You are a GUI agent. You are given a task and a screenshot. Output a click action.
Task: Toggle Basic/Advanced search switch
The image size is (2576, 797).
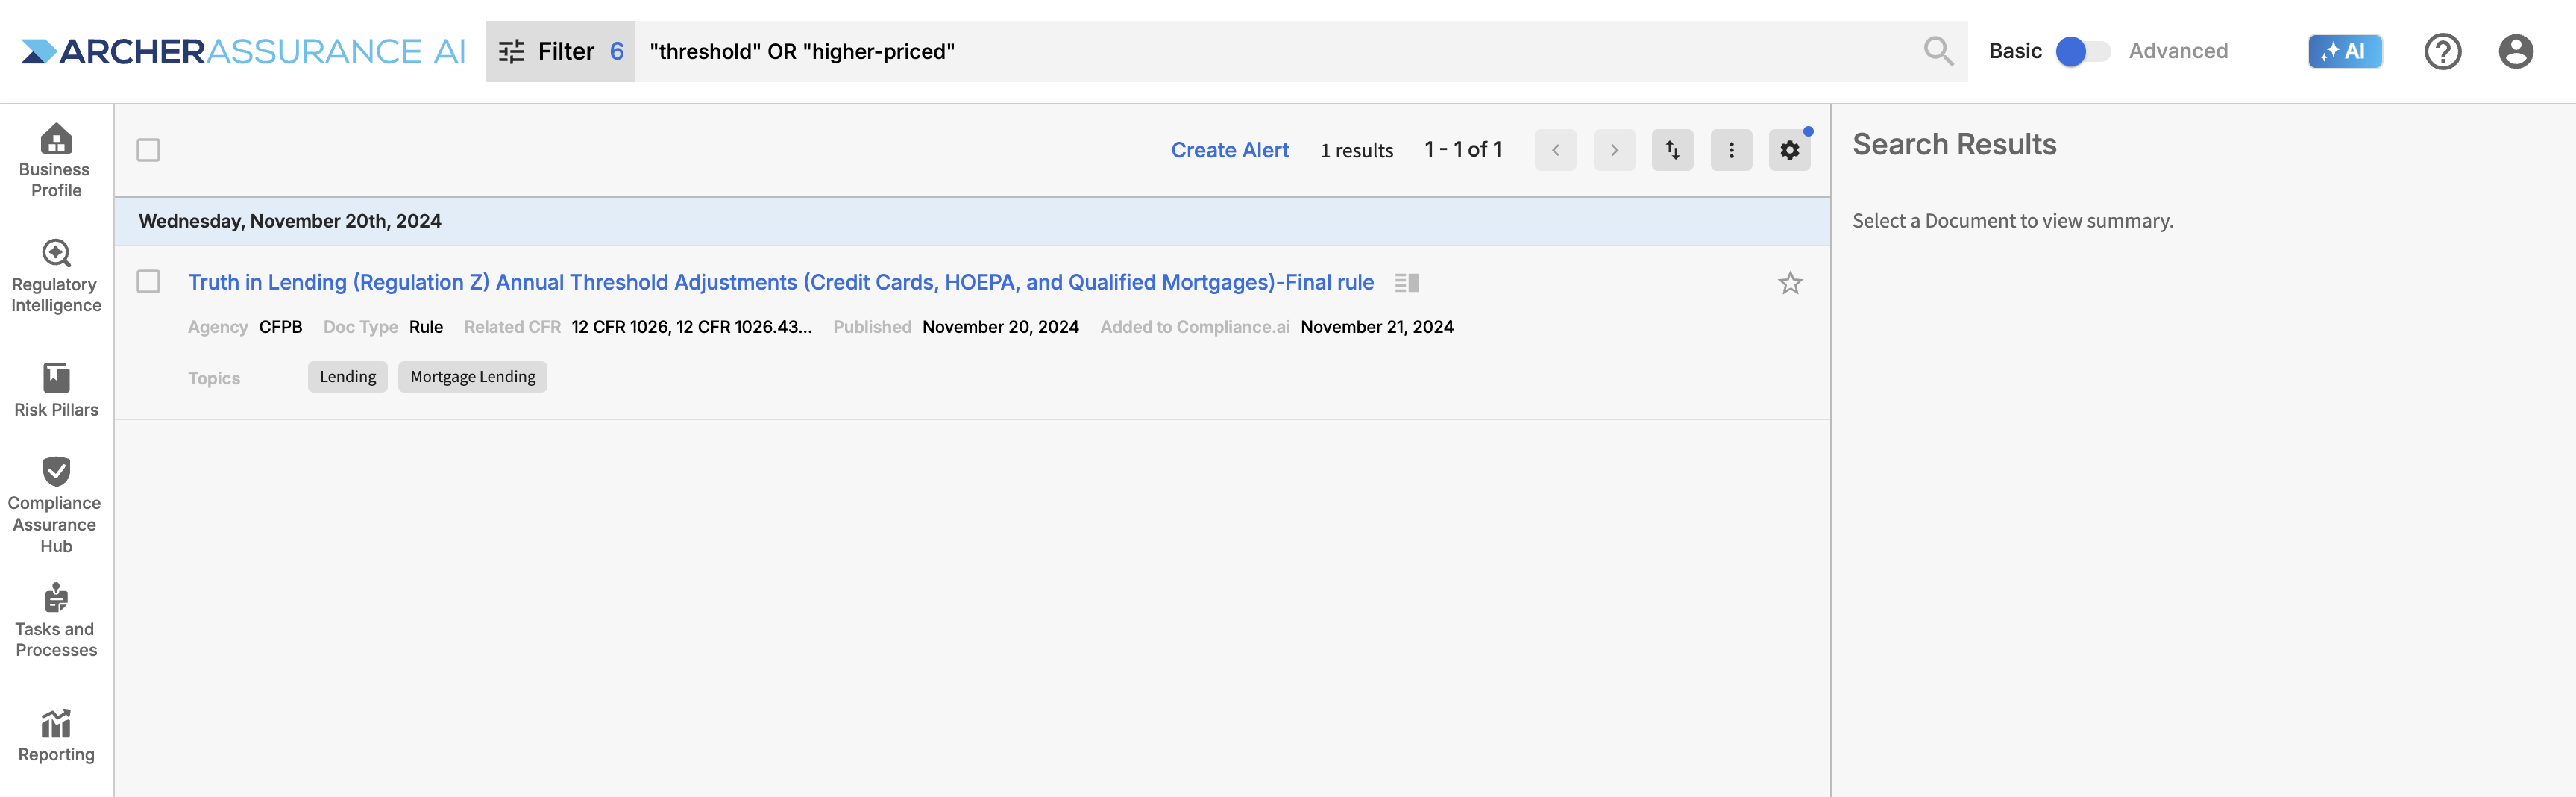click(x=2083, y=51)
